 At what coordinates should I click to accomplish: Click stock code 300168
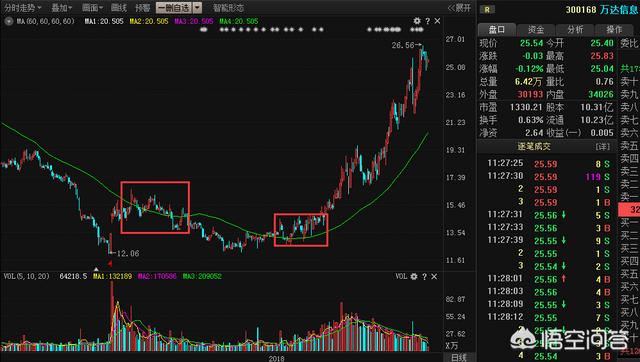point(581,9)
